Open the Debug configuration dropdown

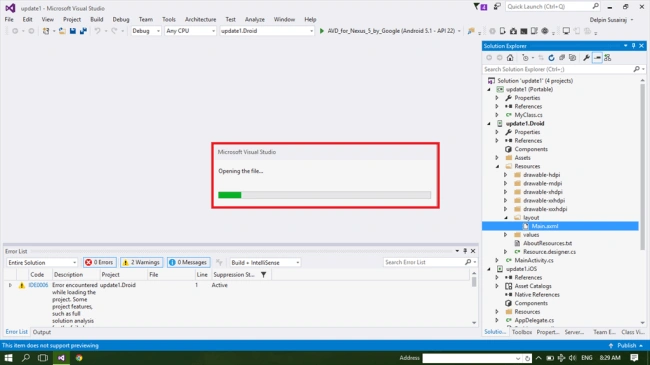pos(146,31)
